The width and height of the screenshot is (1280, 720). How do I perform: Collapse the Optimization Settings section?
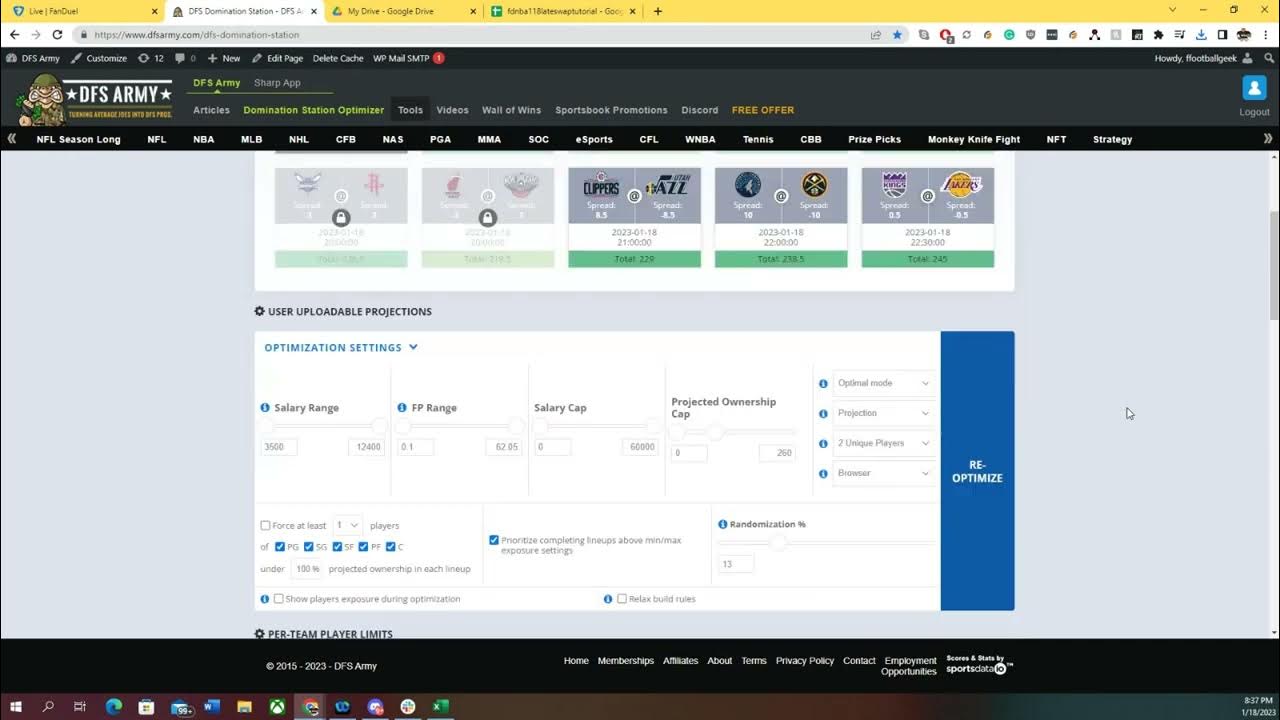click(341, 348)
